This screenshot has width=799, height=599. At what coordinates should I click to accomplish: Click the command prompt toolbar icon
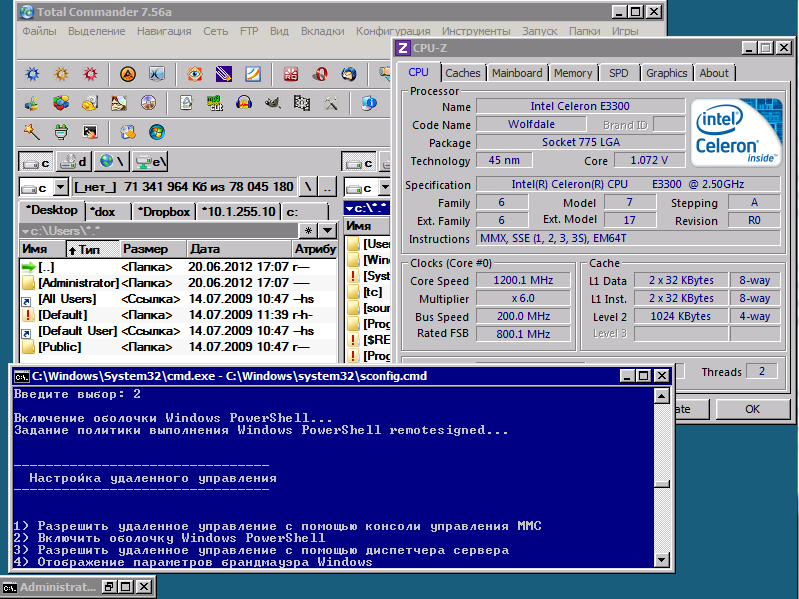90,132
